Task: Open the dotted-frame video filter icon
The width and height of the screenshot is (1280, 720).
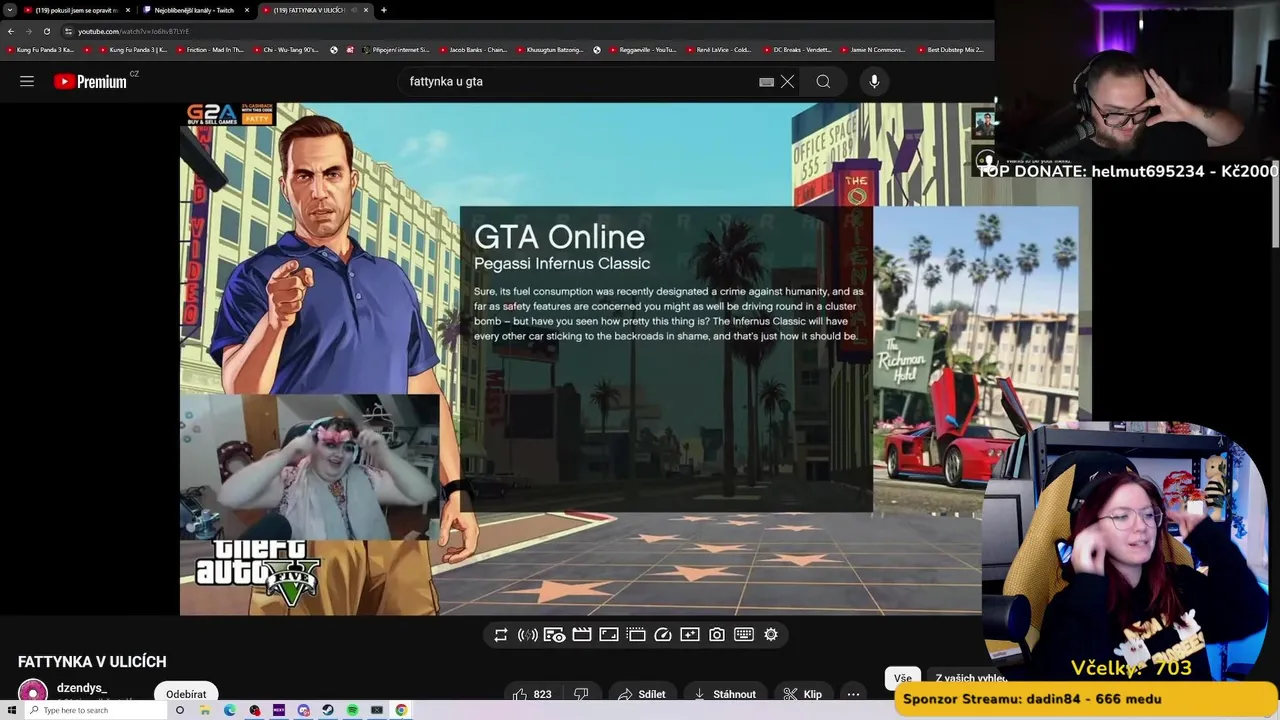Action: point(636,634)
